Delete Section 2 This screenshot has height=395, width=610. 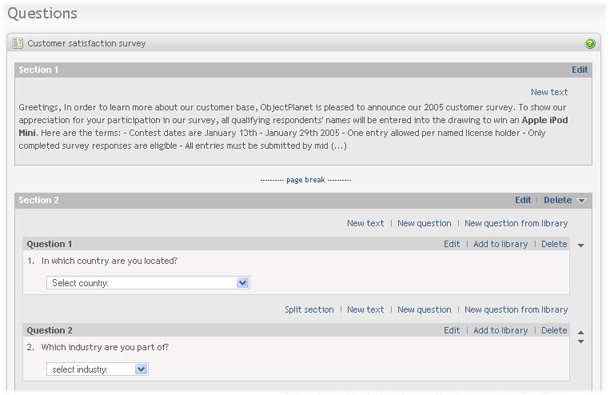(x=557, y=200)
